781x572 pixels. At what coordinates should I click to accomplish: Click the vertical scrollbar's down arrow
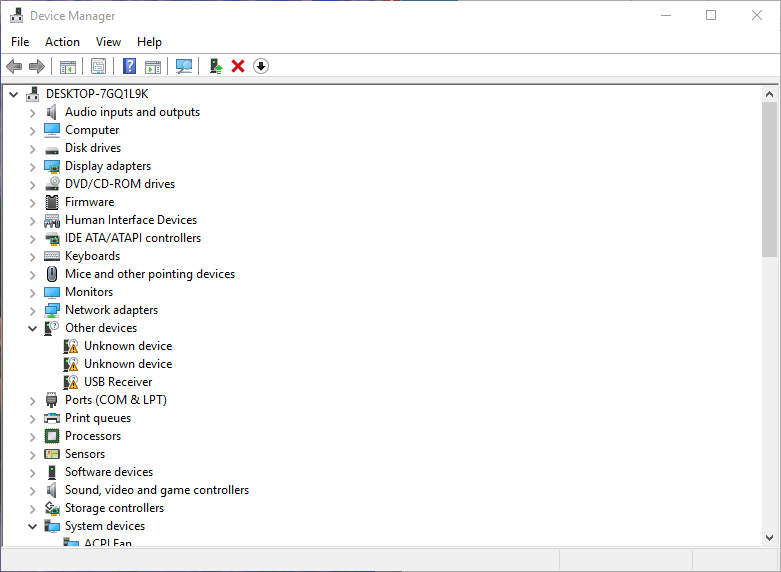[x=769, y=538]
